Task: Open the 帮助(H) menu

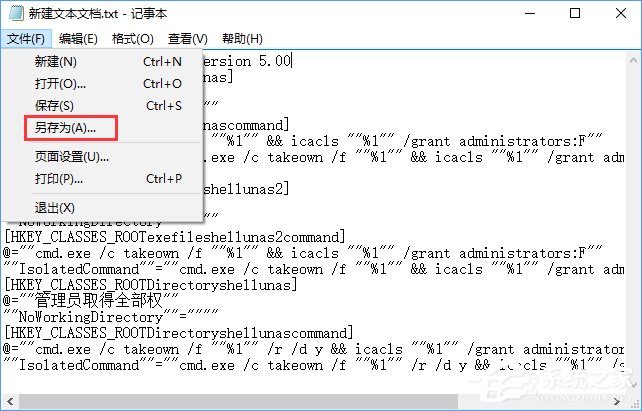Action: [242, 39]
